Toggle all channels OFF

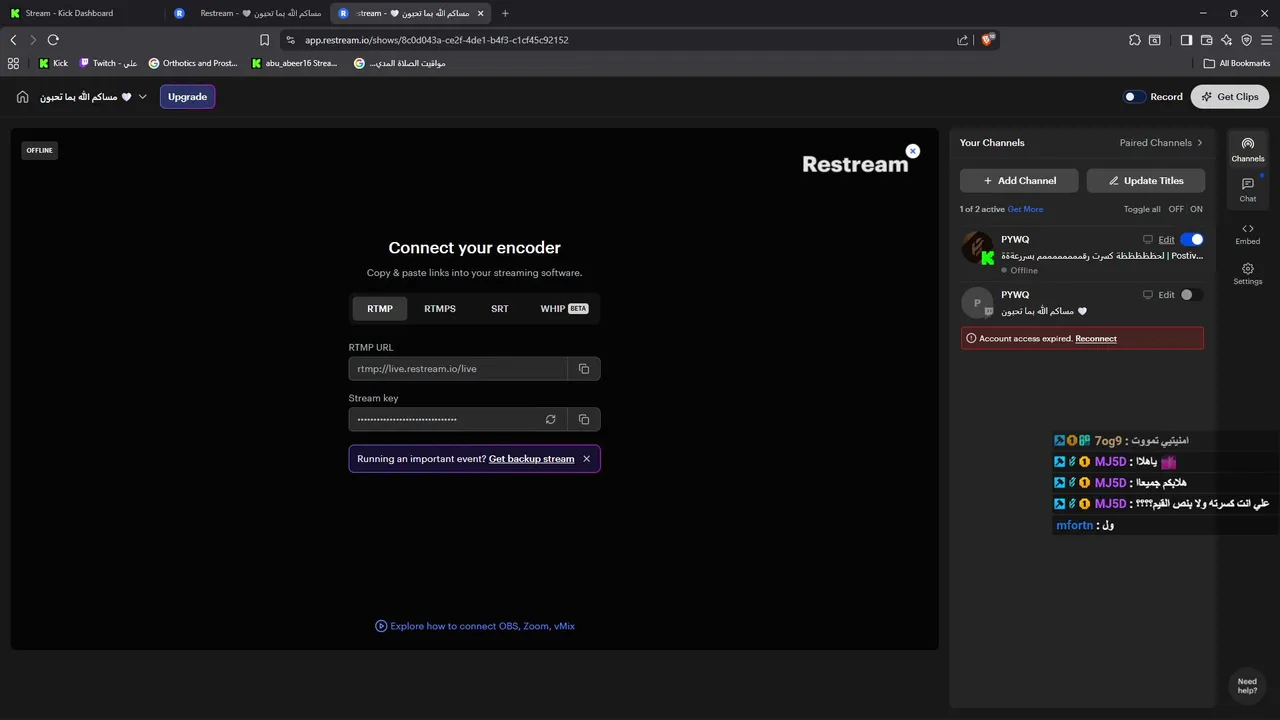[1176, 209]
